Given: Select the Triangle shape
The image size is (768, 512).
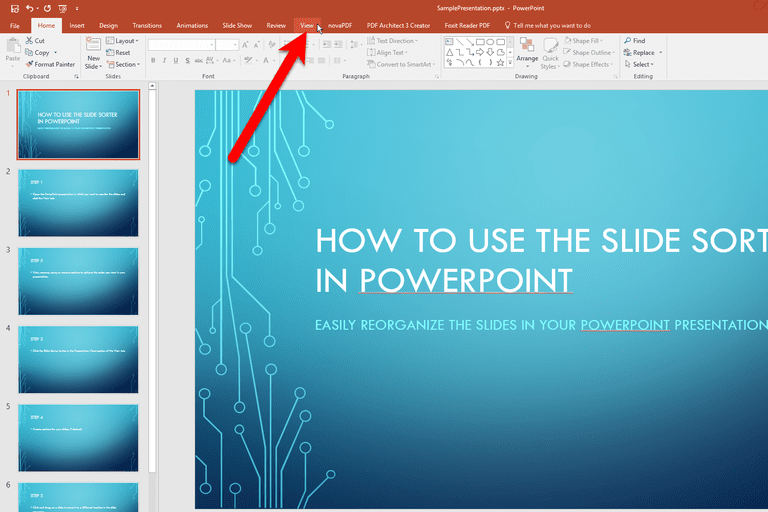Looking at the screenshot, I should click(x=449, y=52).
